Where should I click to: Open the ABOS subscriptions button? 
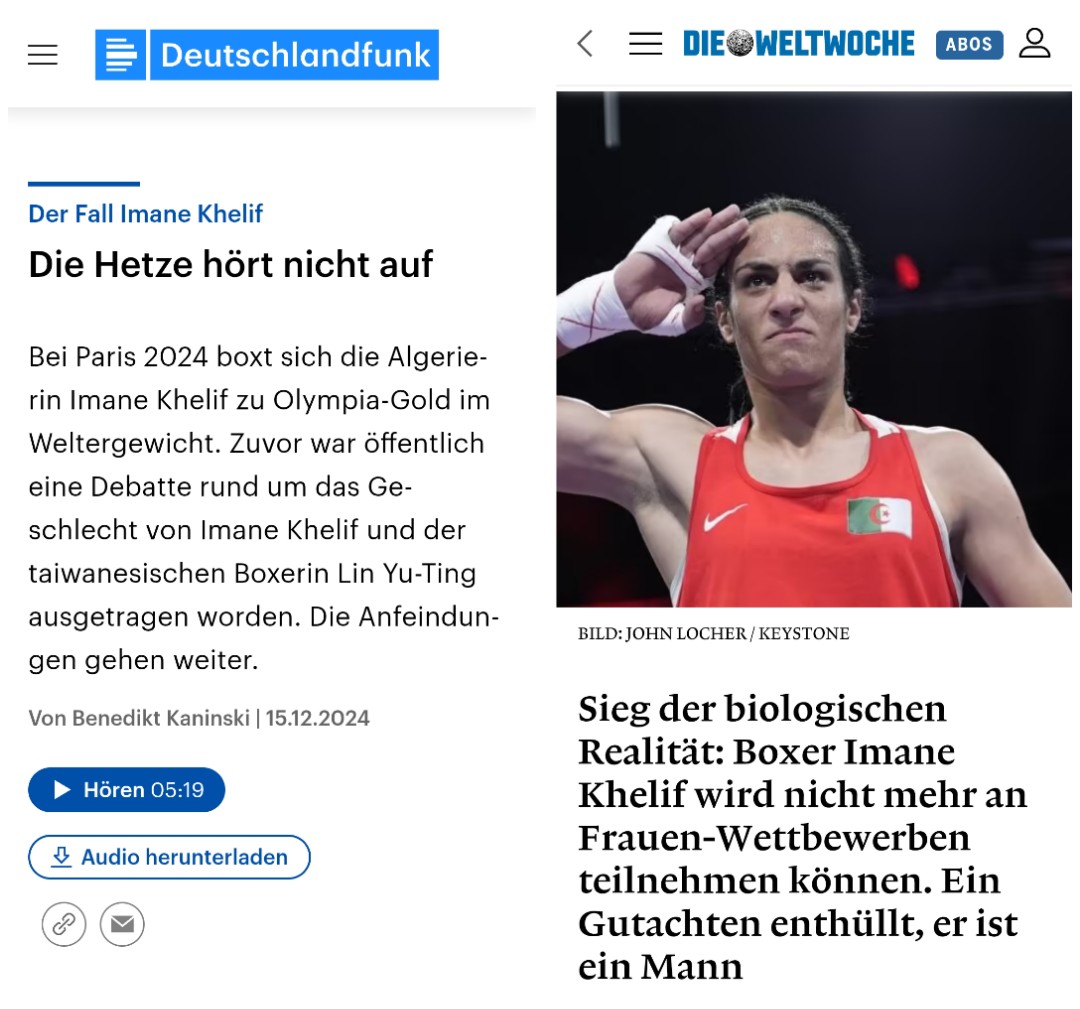pos(969,45)
